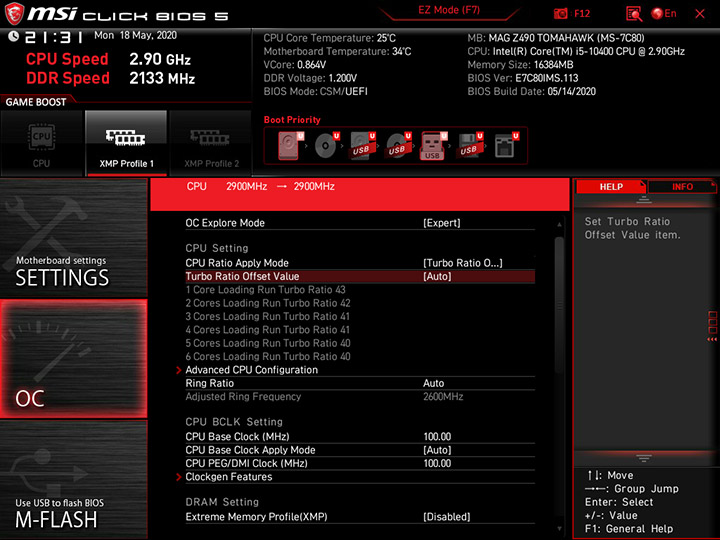Click scrollbar down arrow in settings list
Viewport: 720px width, 540px height.
559,529
